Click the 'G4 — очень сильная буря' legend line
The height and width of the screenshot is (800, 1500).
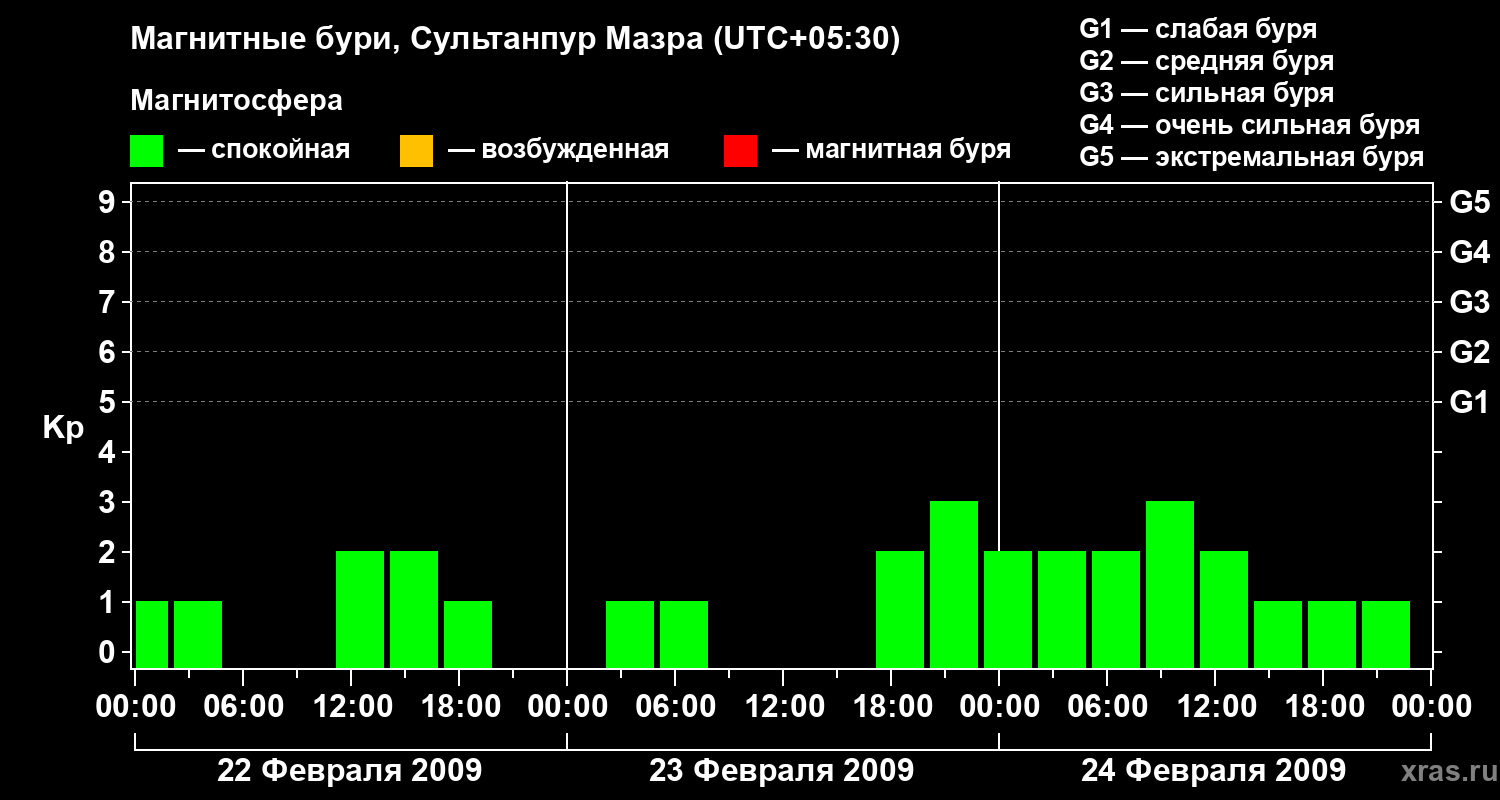tap(1250, 125)
